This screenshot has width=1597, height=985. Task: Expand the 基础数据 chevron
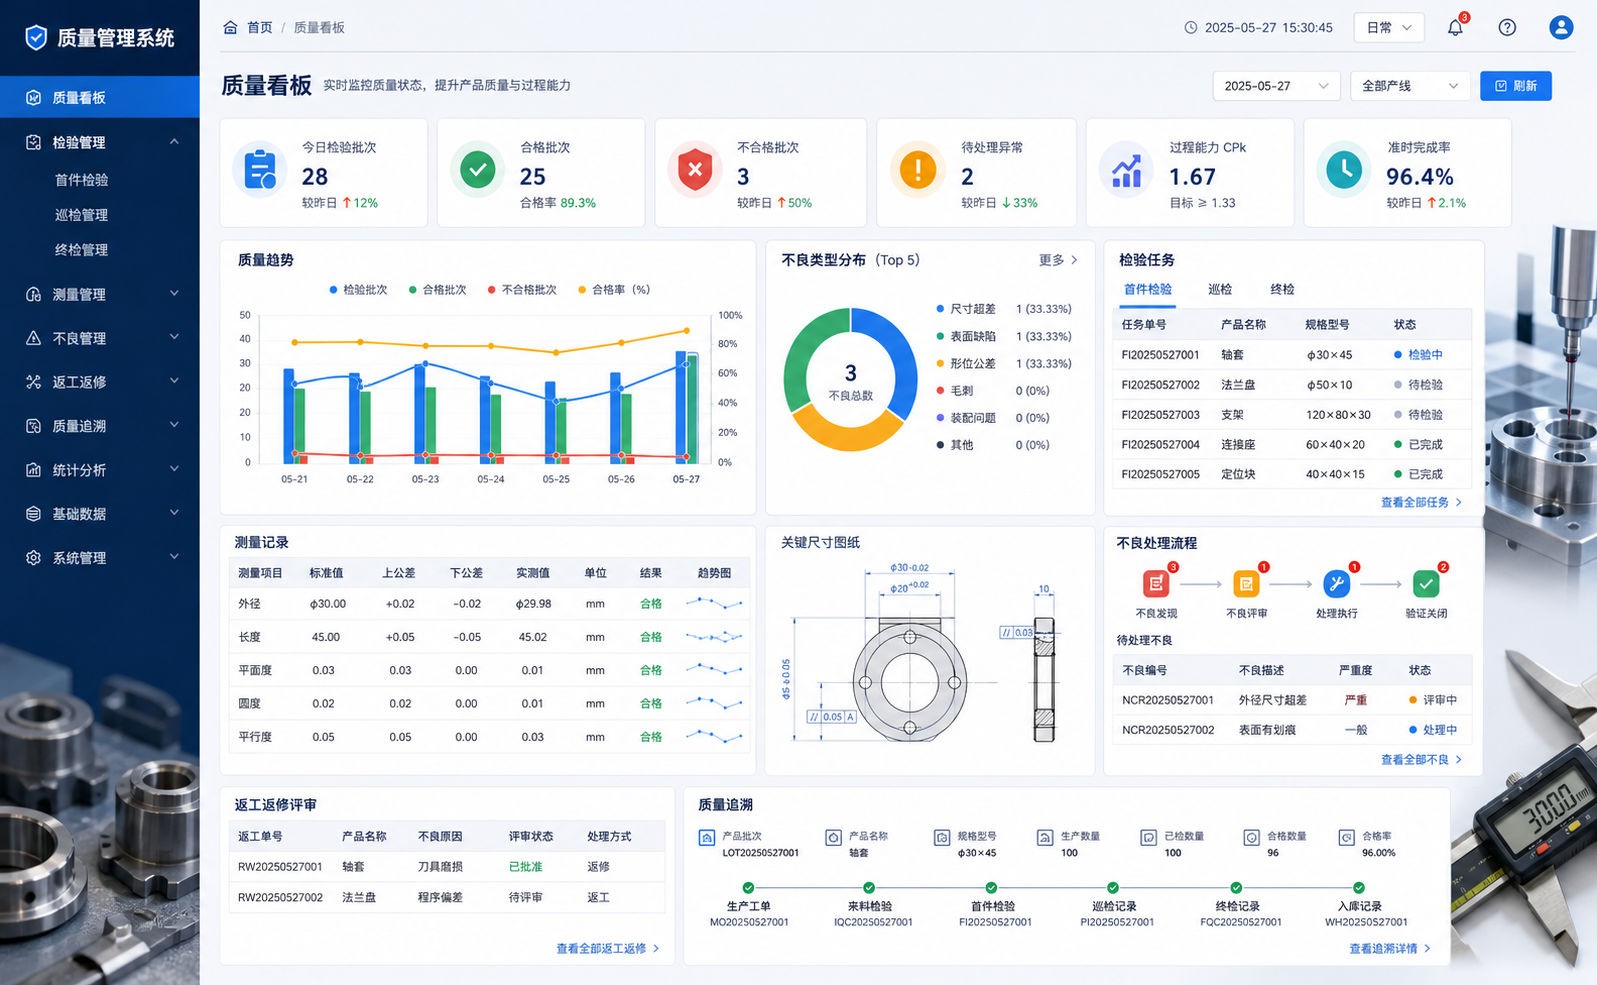(174, 514)
